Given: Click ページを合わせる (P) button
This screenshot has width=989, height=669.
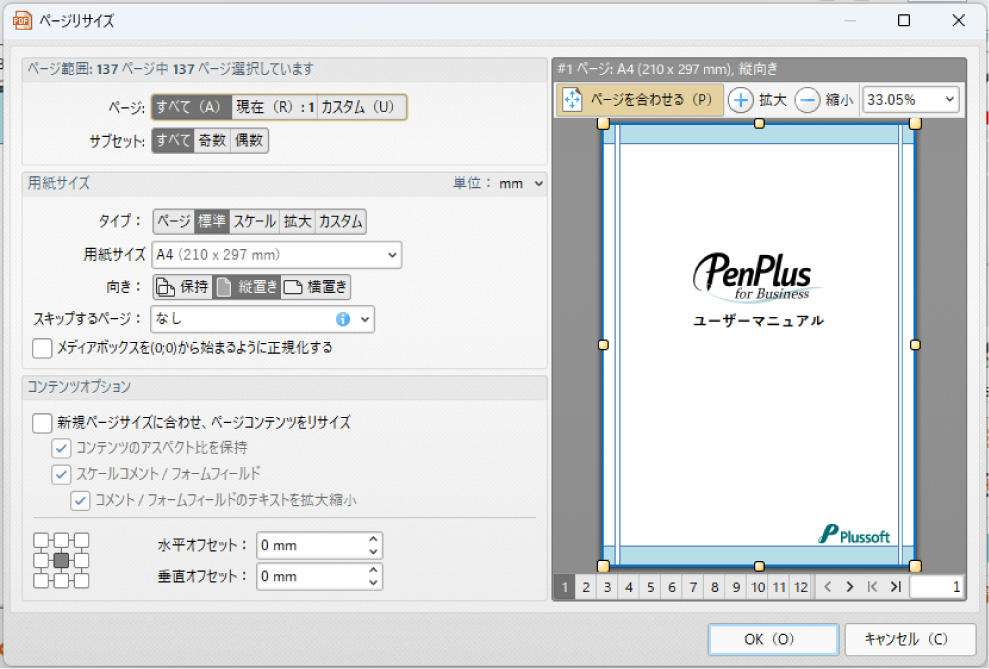Looking at the screenshot, I should (640, 100).
